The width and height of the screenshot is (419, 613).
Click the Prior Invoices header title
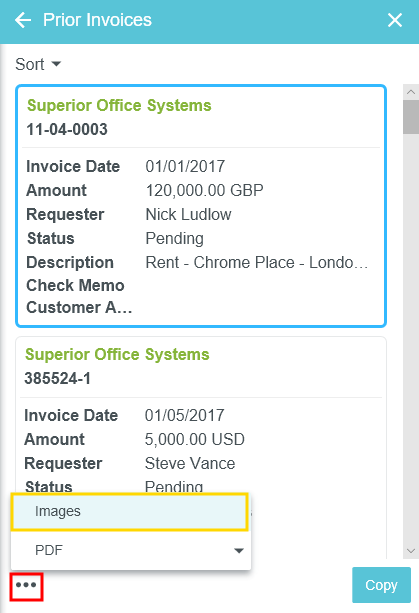pyautogui.click(x=97, y=20)
